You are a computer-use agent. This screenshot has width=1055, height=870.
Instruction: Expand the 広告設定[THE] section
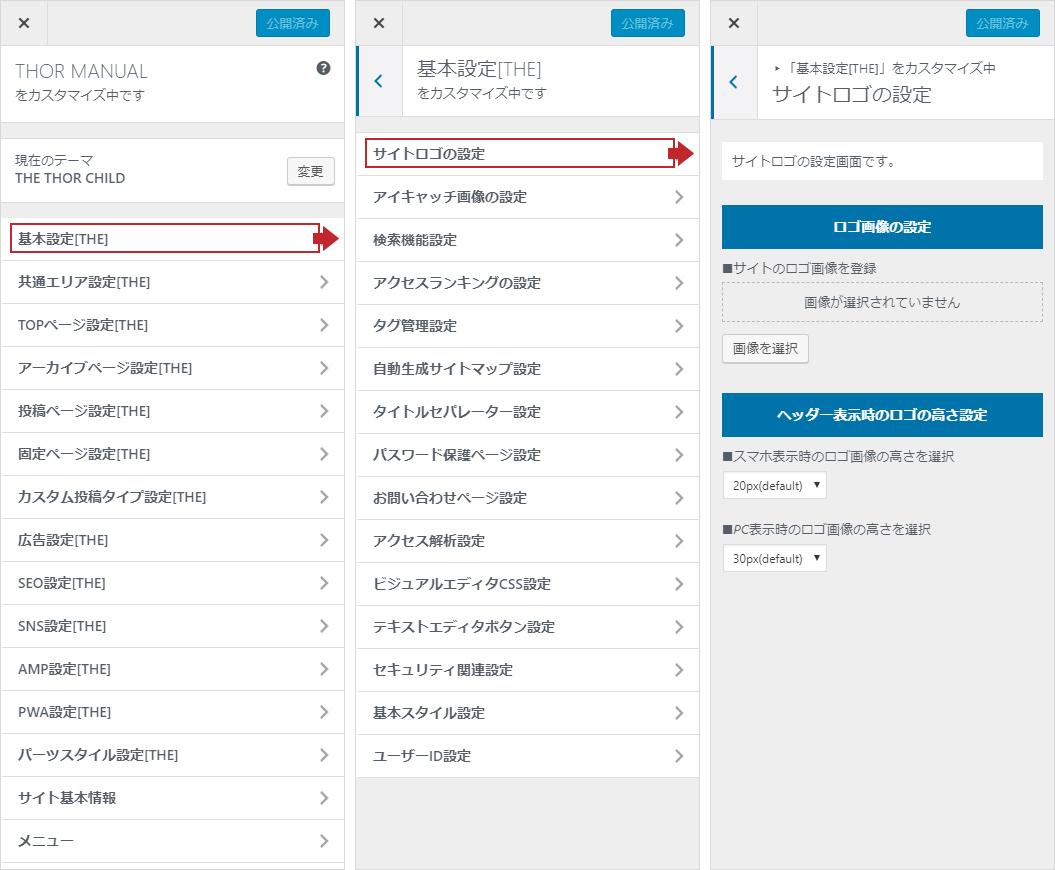[172, 540]
